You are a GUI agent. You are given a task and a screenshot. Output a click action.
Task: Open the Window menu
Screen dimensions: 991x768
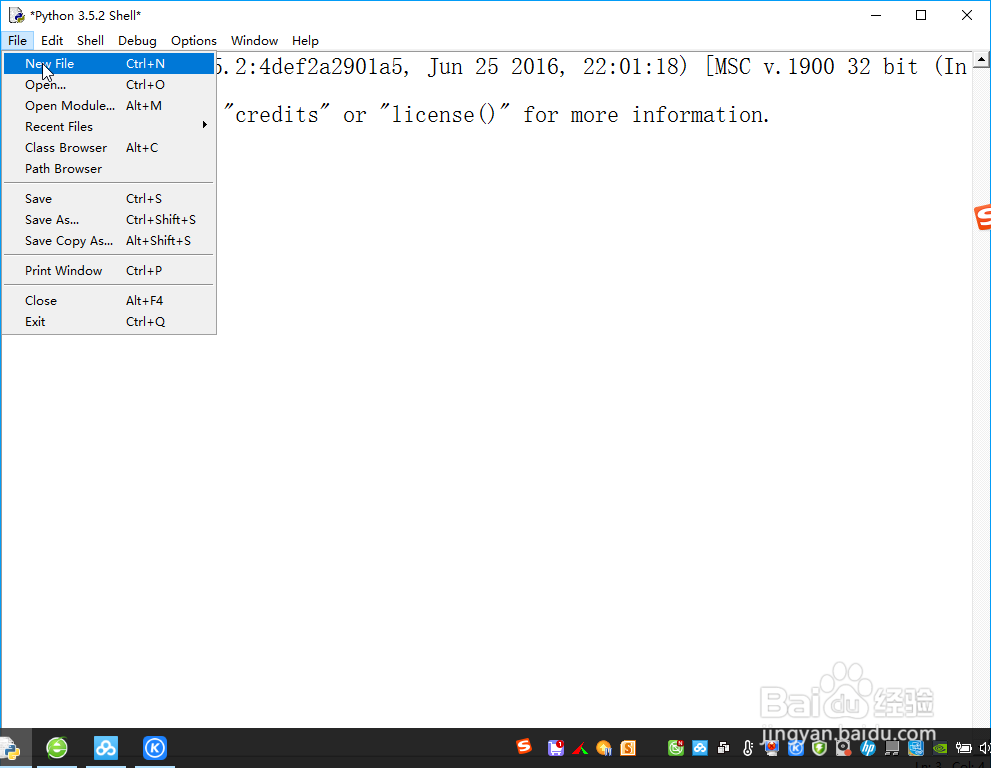point(254,40)
